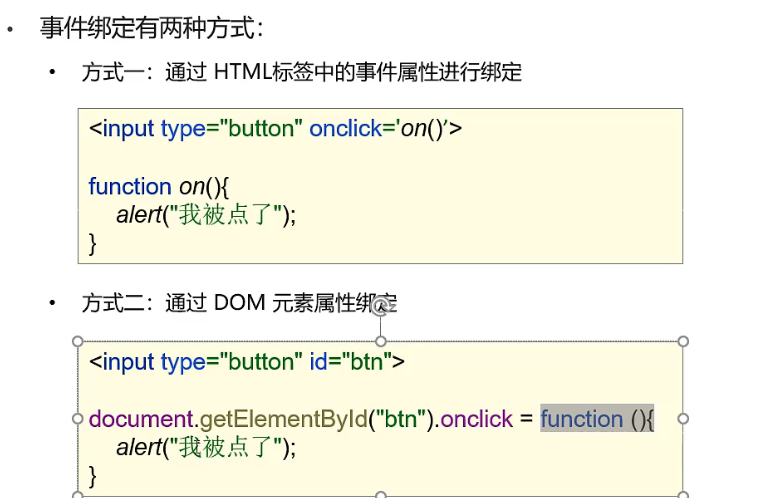Click the bottom-center resize handle of selected box
The height and width of the screenshot is (498, 777).
380,495
